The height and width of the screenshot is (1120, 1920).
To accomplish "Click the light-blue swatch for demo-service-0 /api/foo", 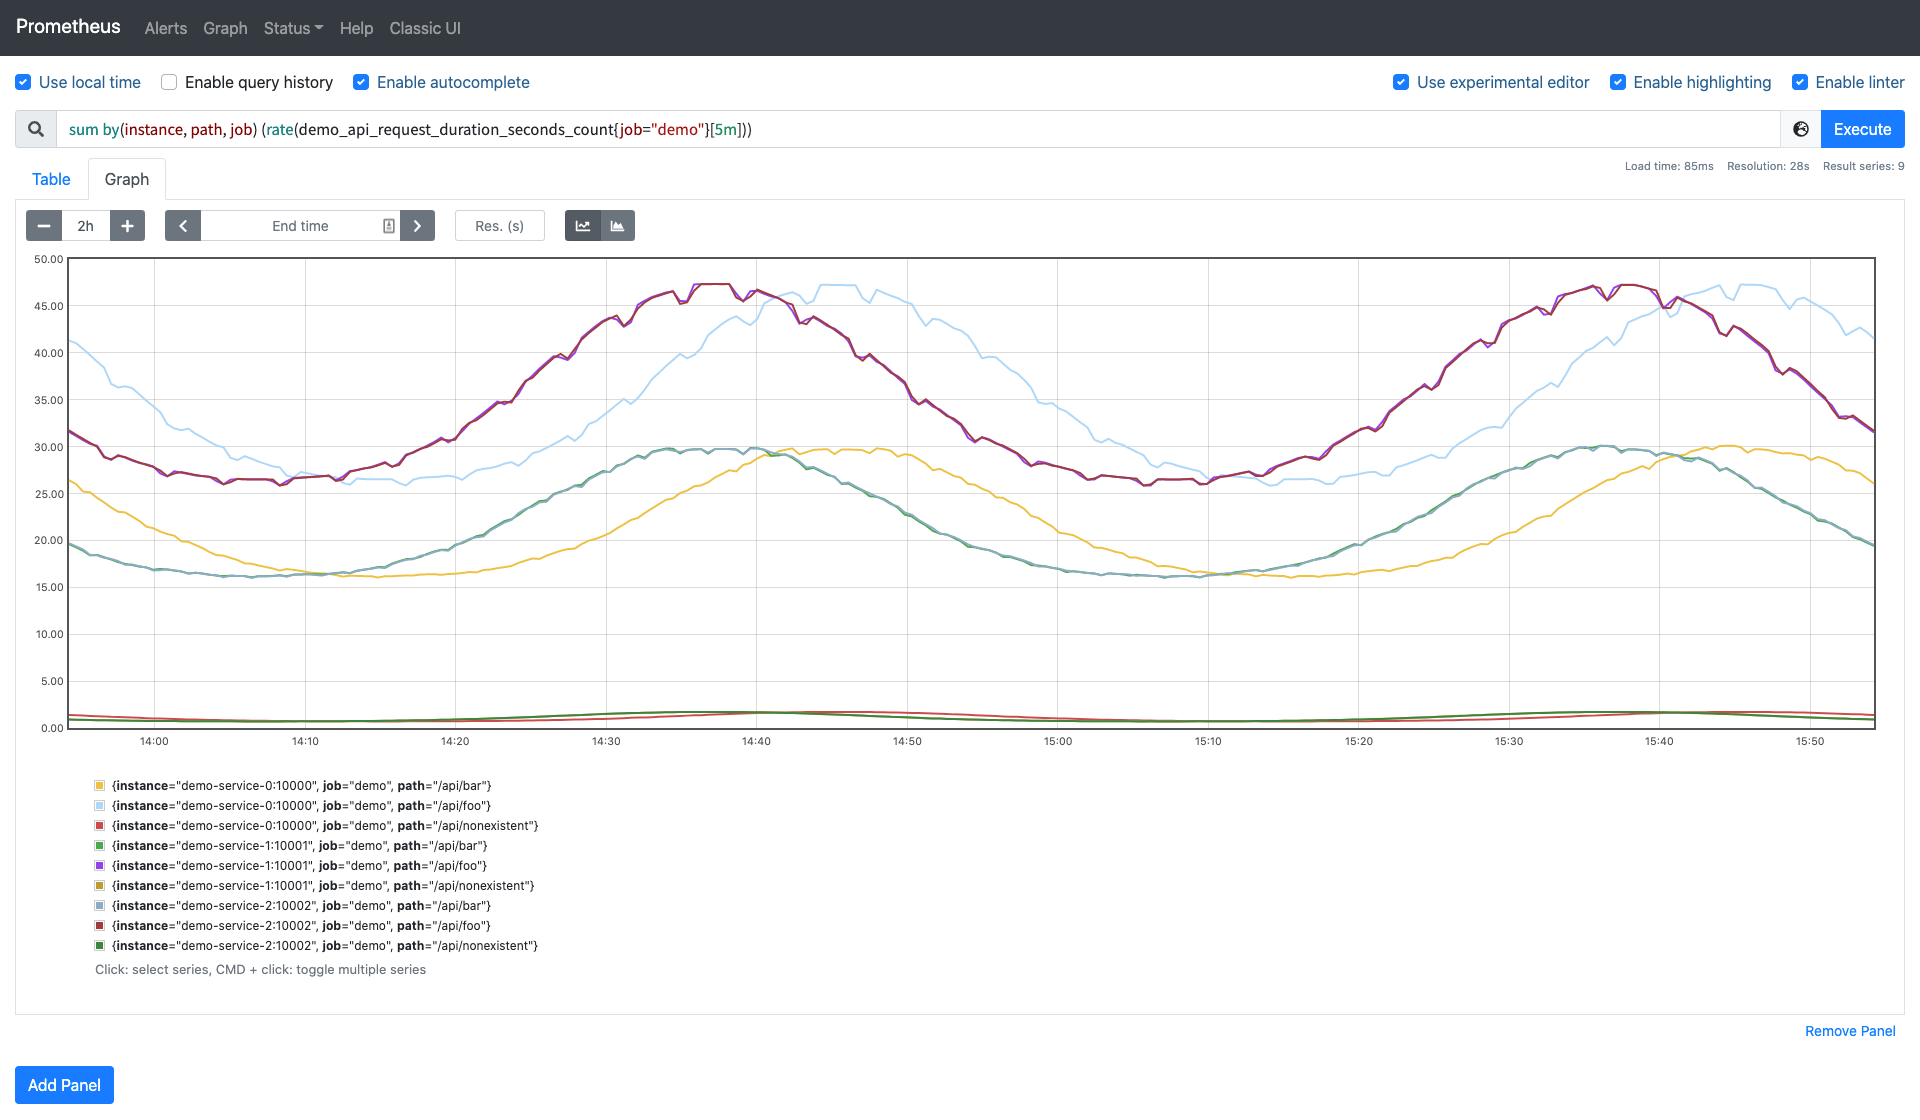I will (100, 806).
